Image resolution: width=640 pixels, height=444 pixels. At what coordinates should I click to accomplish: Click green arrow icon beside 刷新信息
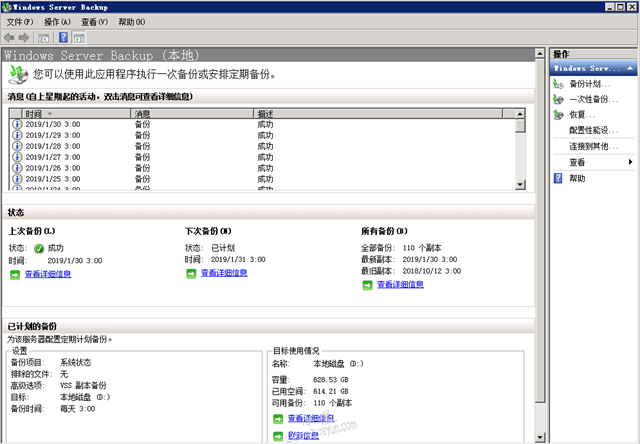[x=278, y=436]
